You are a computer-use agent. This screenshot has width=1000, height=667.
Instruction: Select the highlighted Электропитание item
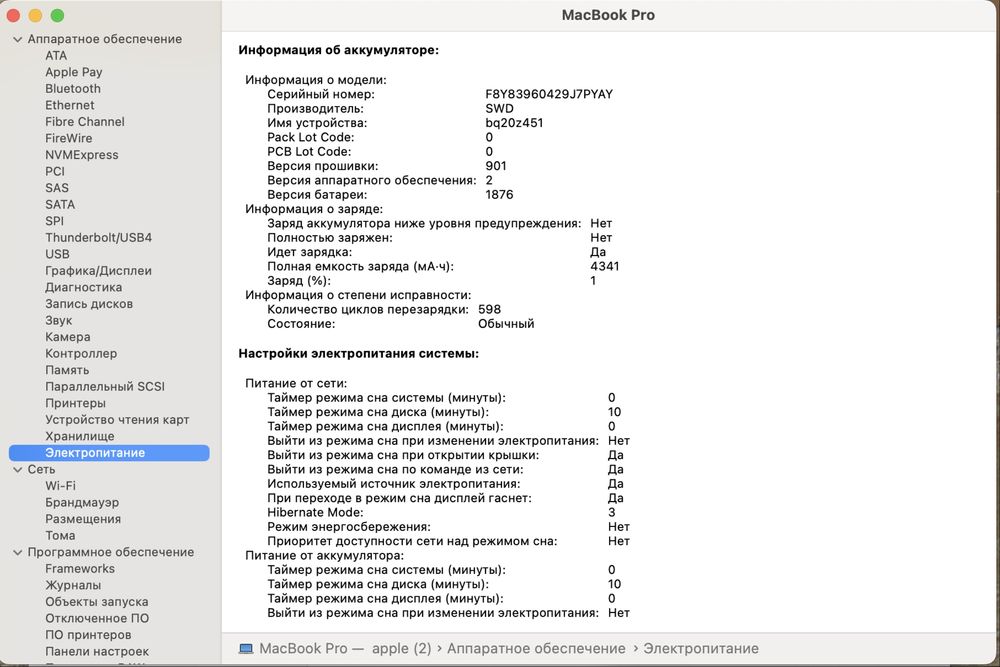pos(109,453)
